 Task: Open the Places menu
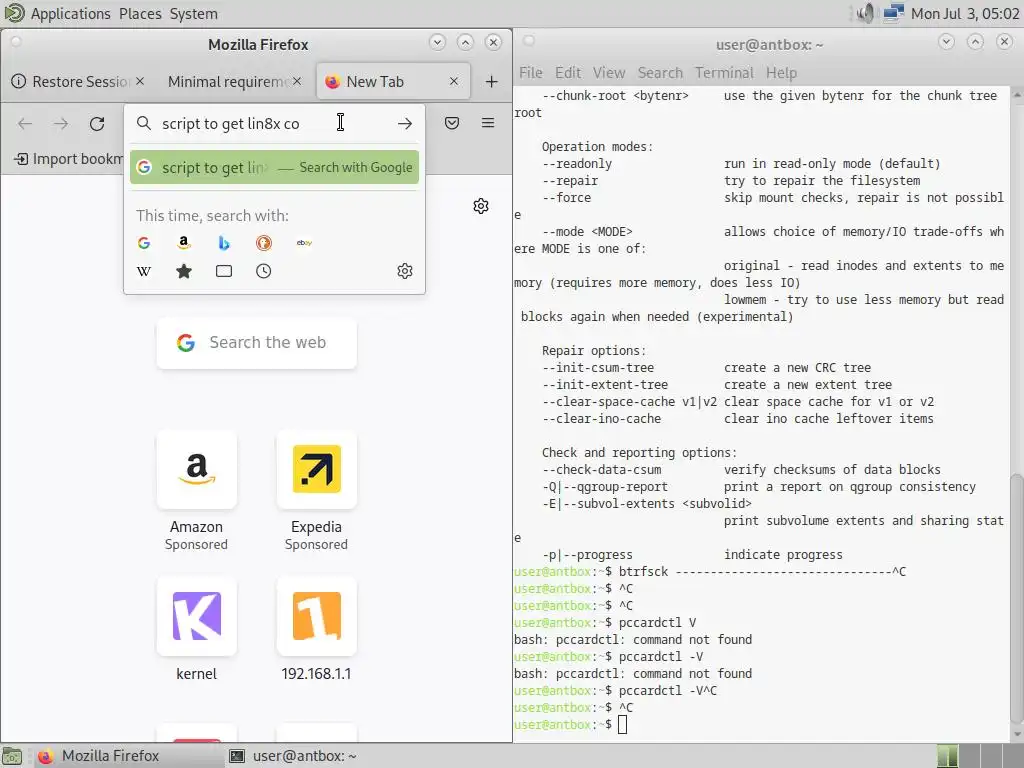click(140, 14)
